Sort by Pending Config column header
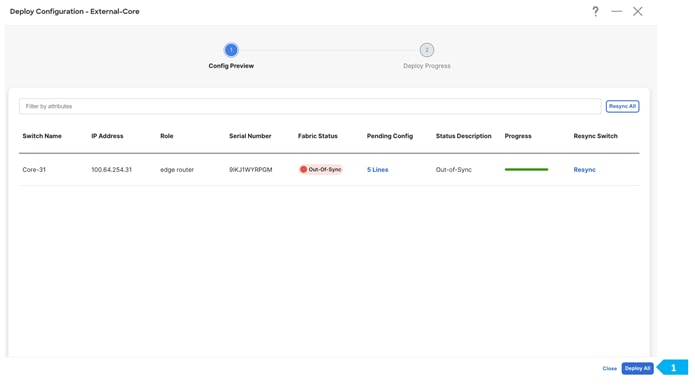 pos(390,136)
